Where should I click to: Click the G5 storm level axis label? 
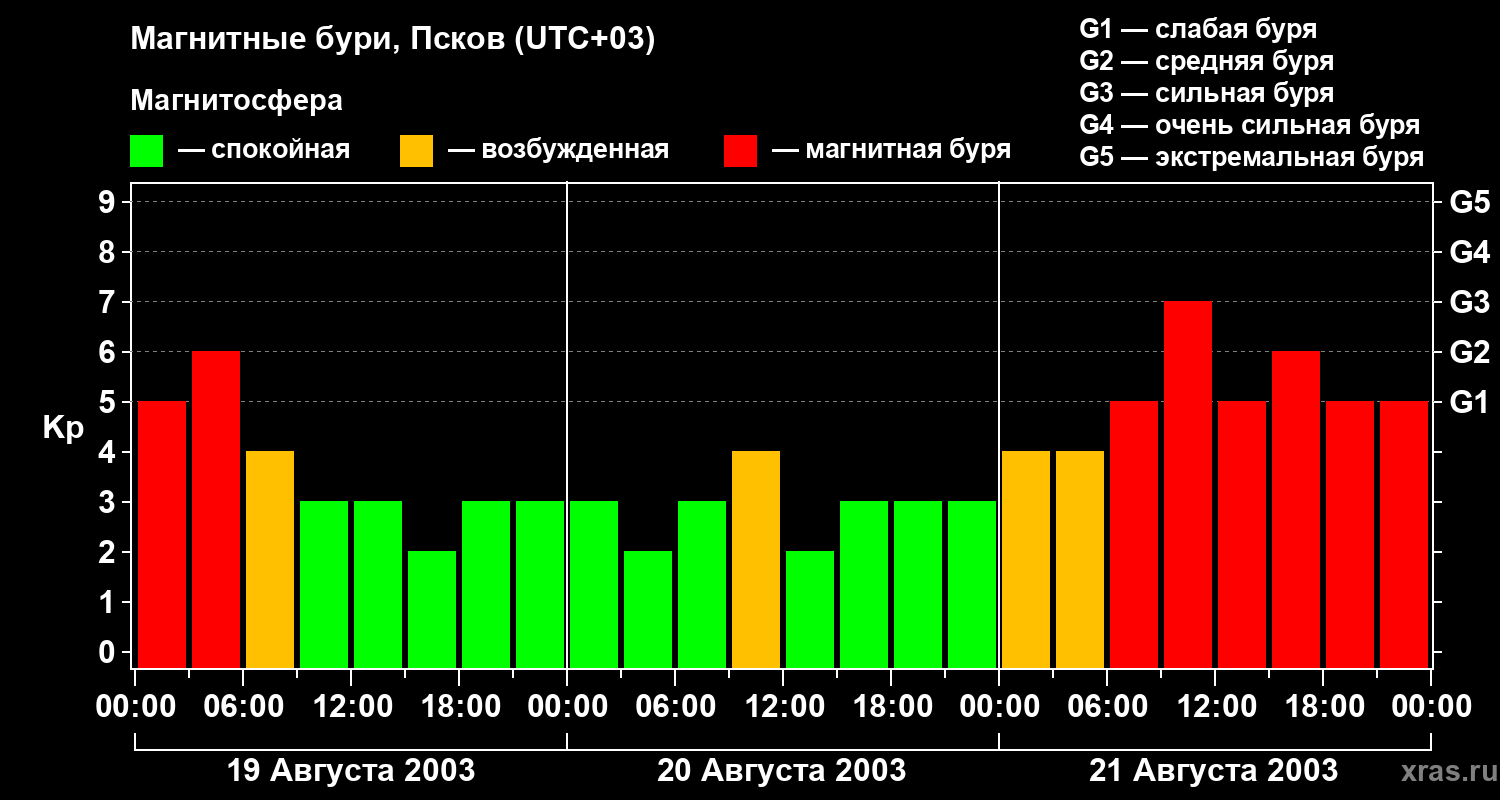point(1469,202)
